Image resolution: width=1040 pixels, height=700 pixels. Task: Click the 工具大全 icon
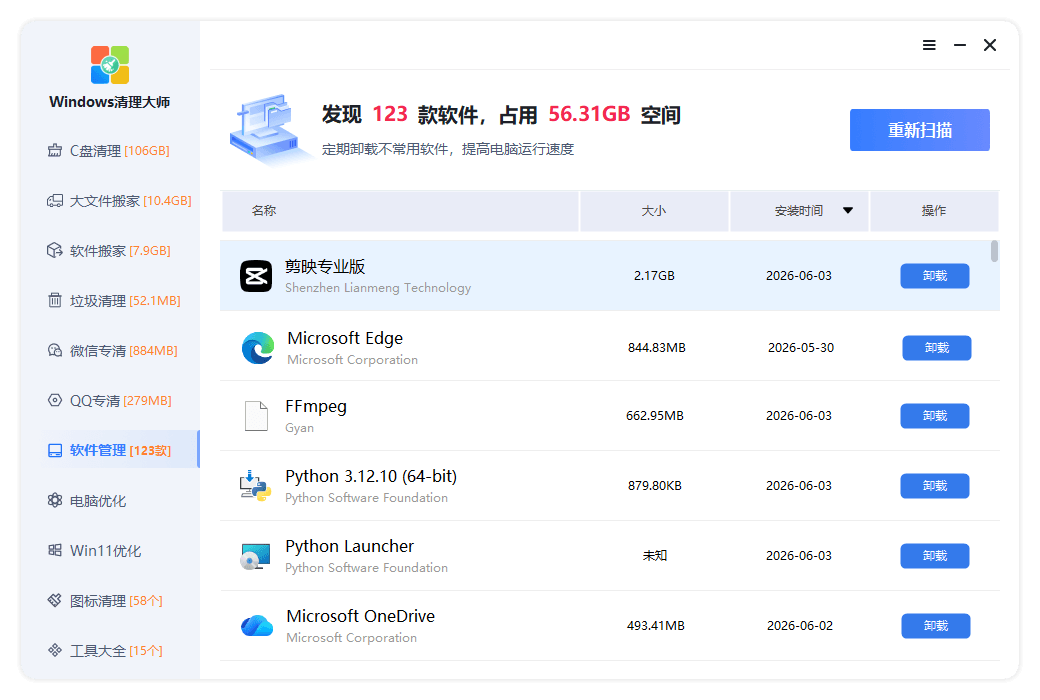pyautogui.click(x=55, y=650)
